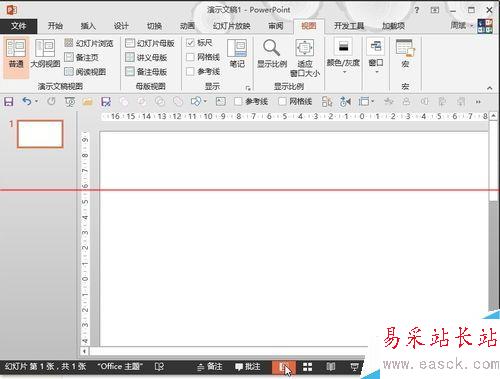
Task: Switch to the 开发工具 Developer tab
Action: (349, 26)
